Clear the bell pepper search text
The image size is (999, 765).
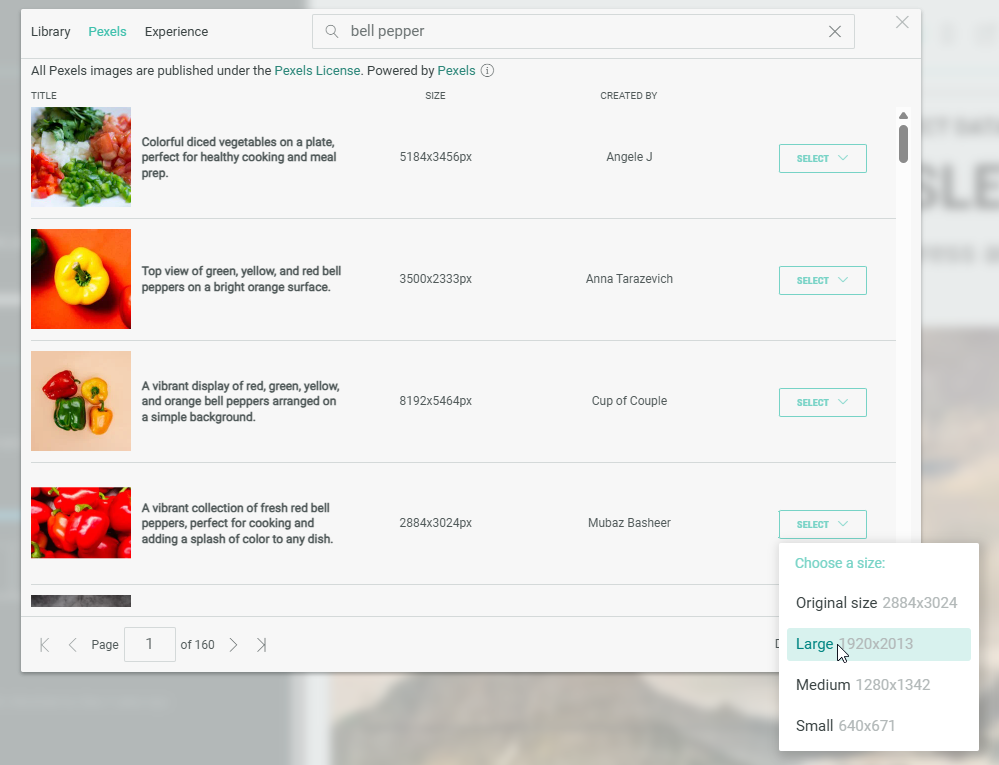pyautogui.click(x=835, y=32)
